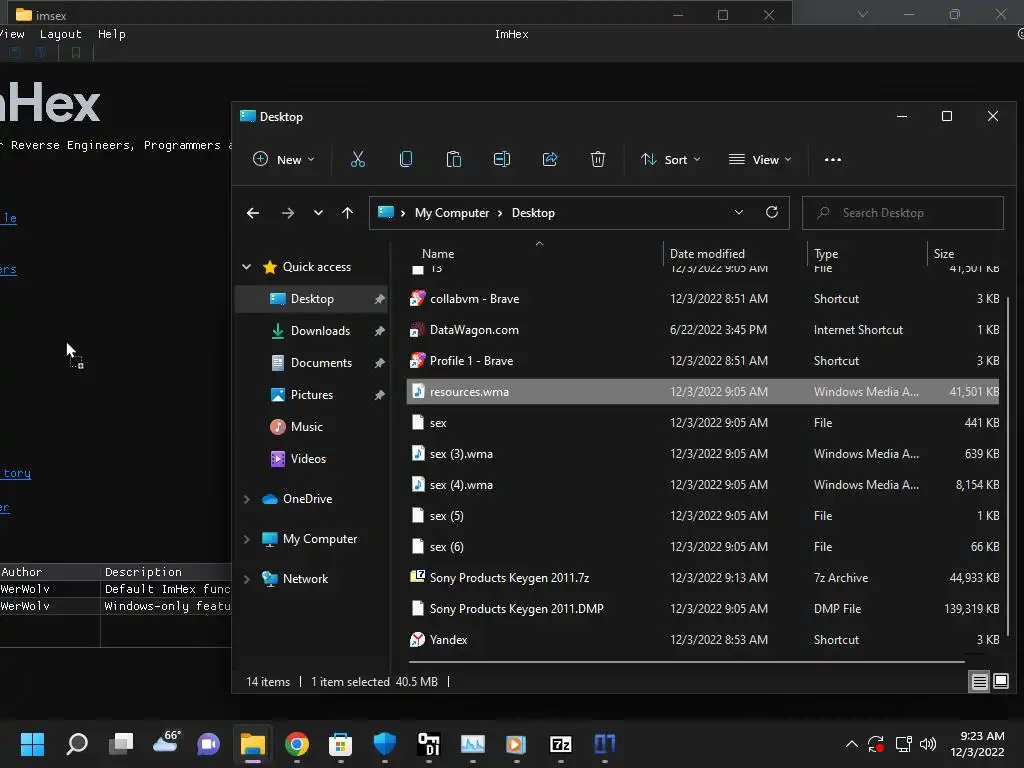Screen dimensions: 1024x768
Task: Open the Sort dropdown
Action: coord(671,159)
